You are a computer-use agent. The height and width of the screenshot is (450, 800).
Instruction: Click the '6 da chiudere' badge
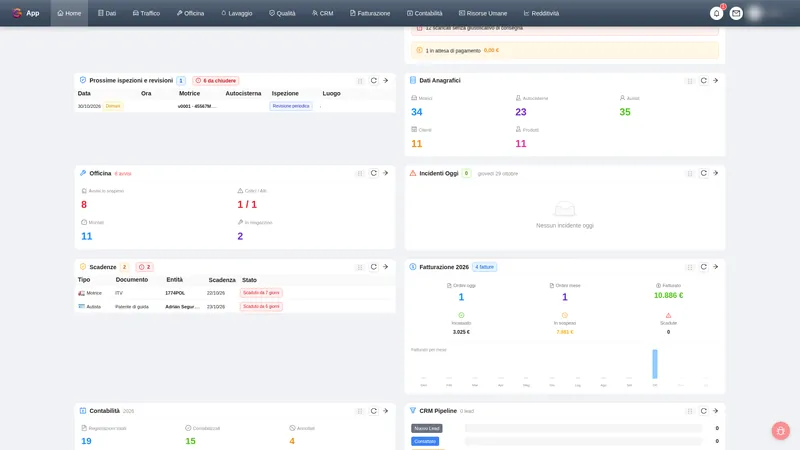click(x=216, y=81)
